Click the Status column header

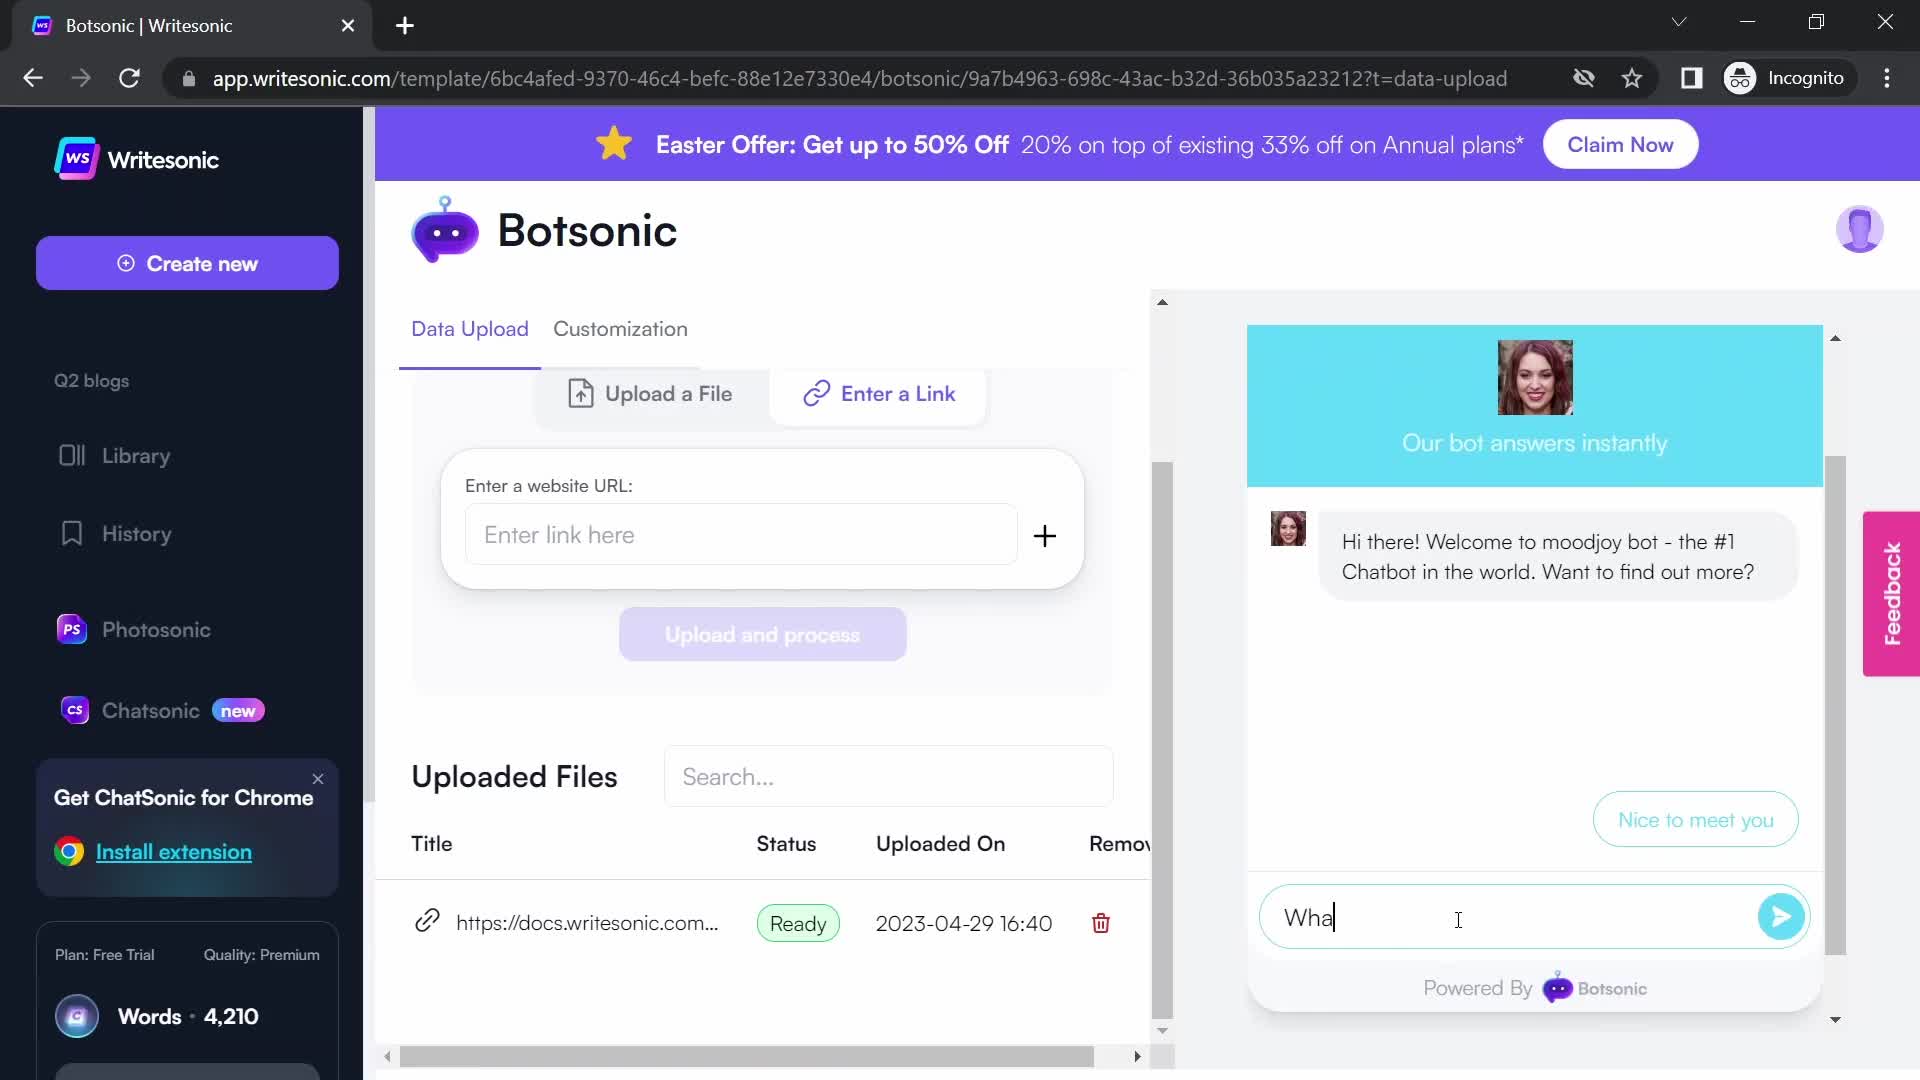(x=786, y=844)
